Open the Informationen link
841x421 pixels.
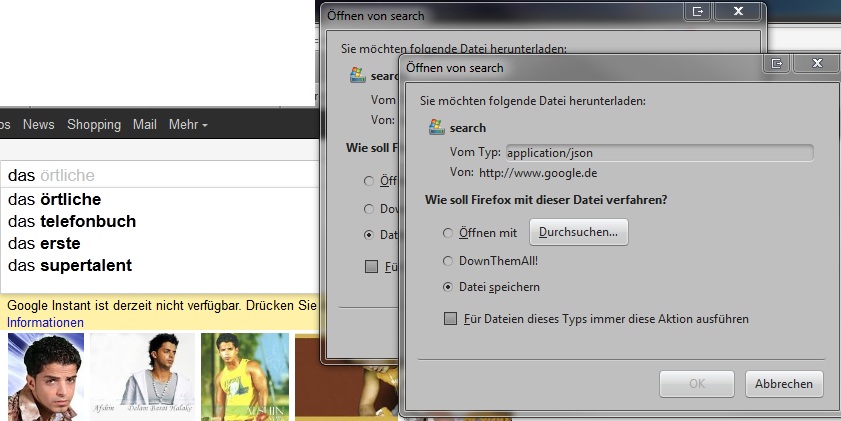pos(45,322)
